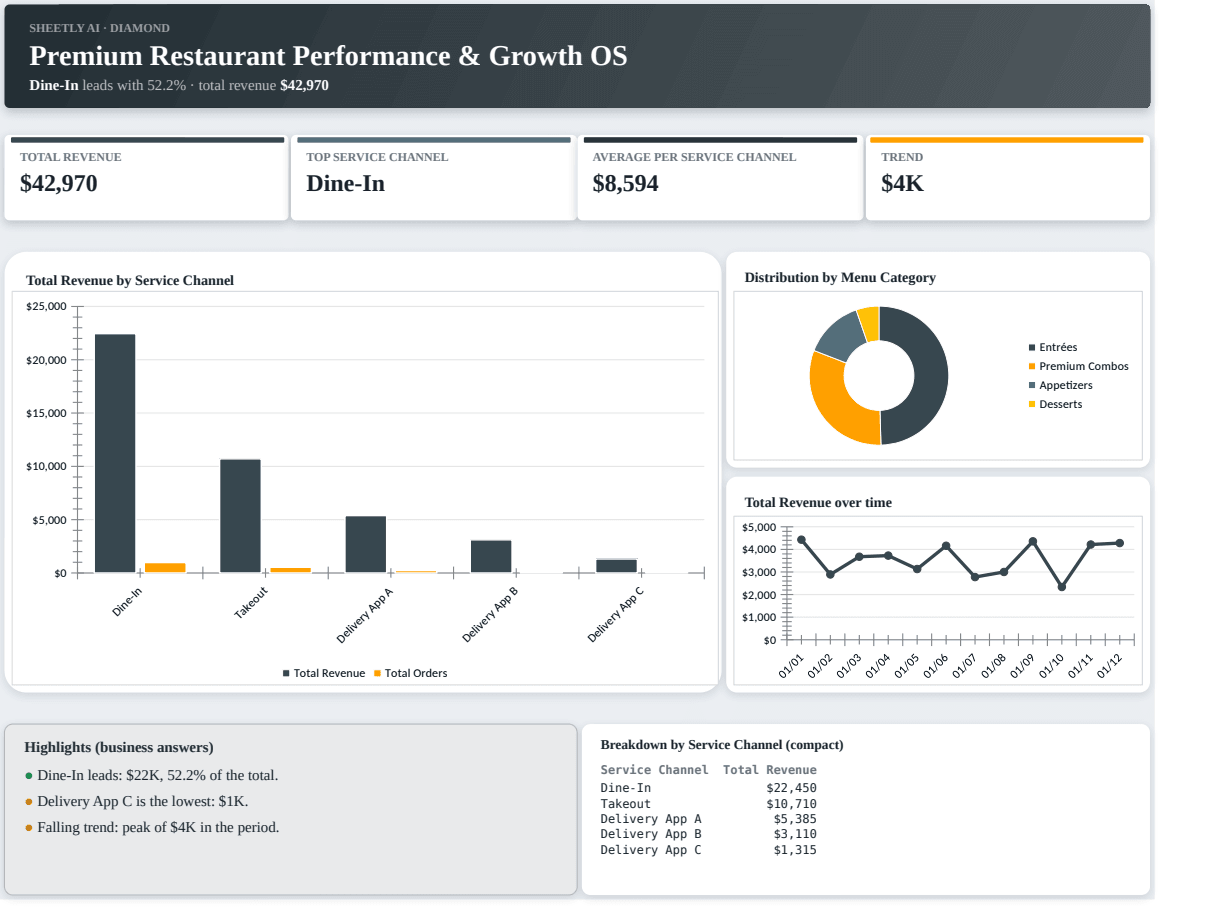Select the Delivery App C revenue bar
The image size is (1227, 922).
pyautogui.click(x=617, y=566)
